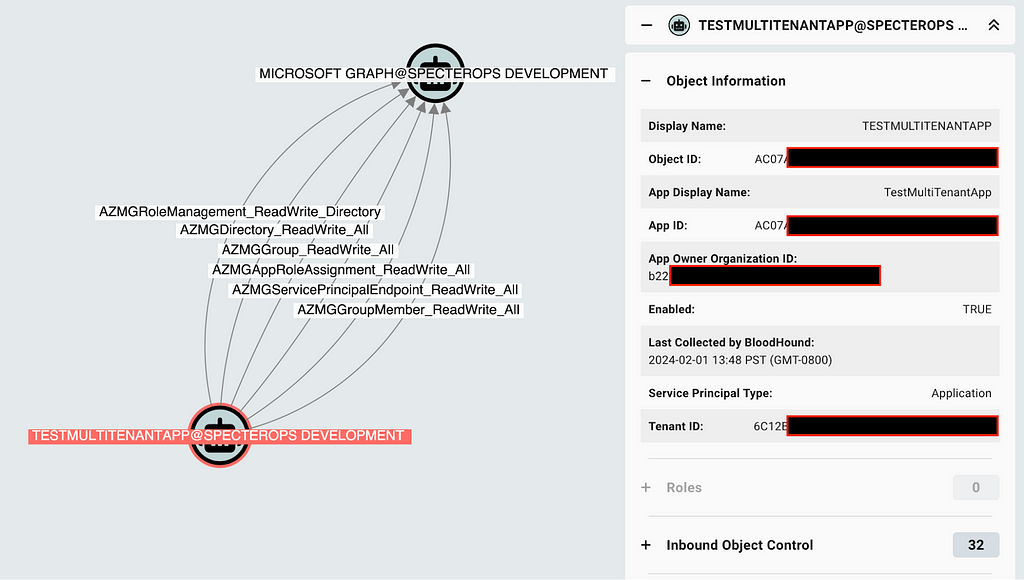
Task: Select the TestMultiTenantApp node icon in graph
Action: pyautogui.click(x=219, y=435)
